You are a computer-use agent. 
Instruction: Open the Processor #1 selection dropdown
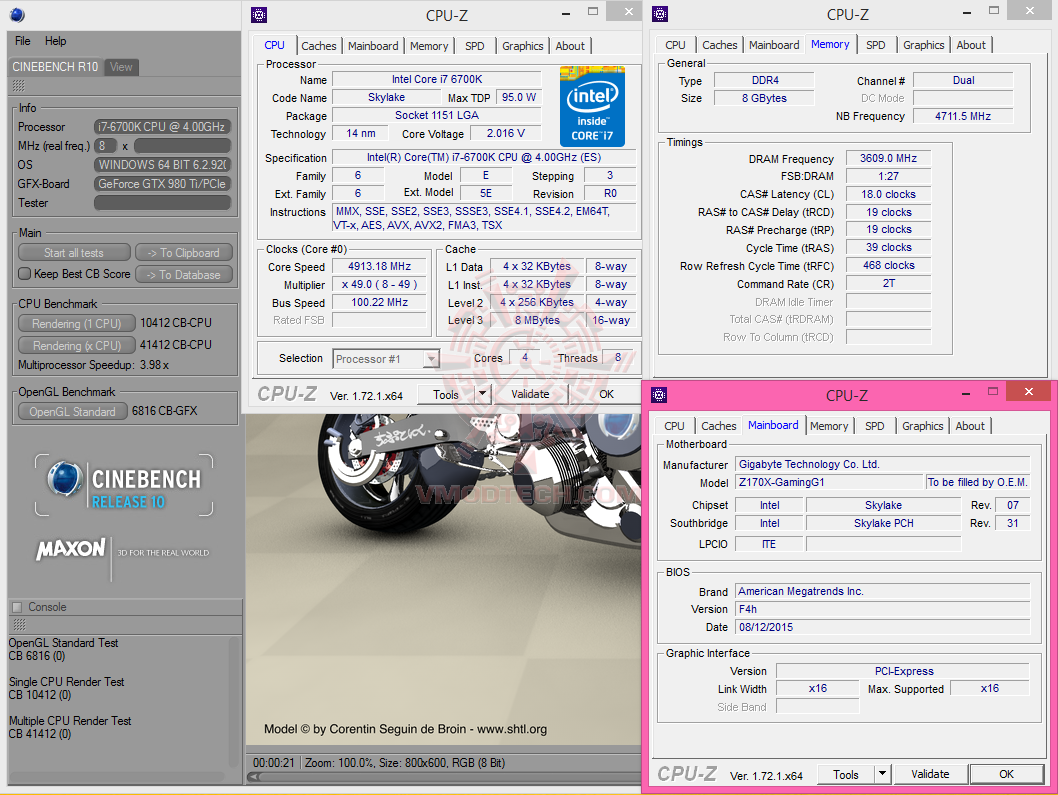tap(431, 359)
